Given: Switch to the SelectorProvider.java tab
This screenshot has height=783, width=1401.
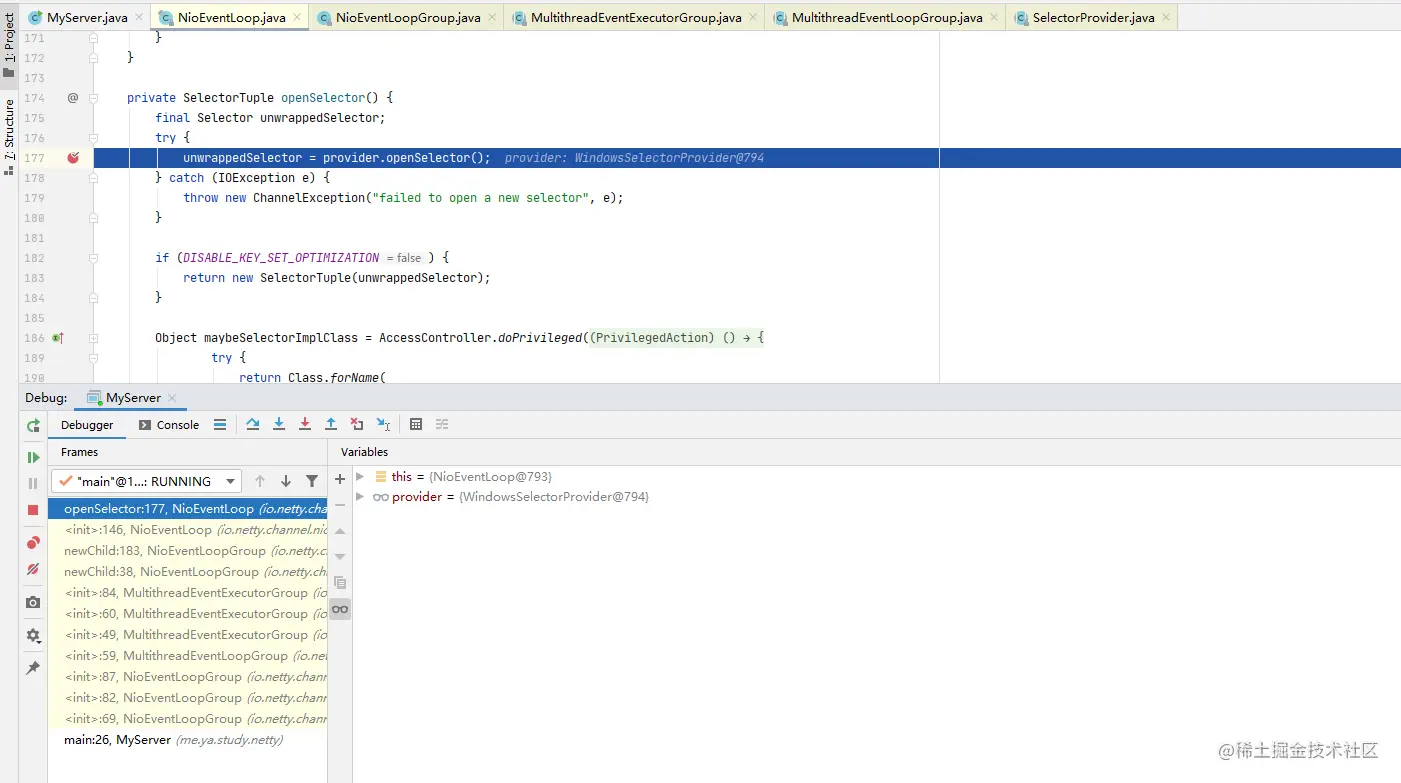Looking at the screenshot, I should coord(1093,18).
